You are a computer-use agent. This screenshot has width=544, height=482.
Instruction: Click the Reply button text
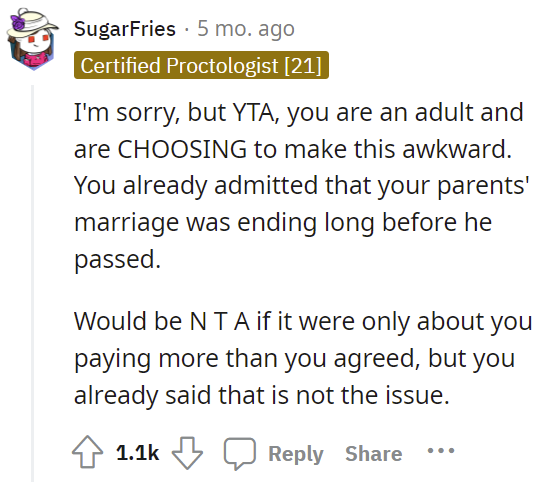(296, 454)
